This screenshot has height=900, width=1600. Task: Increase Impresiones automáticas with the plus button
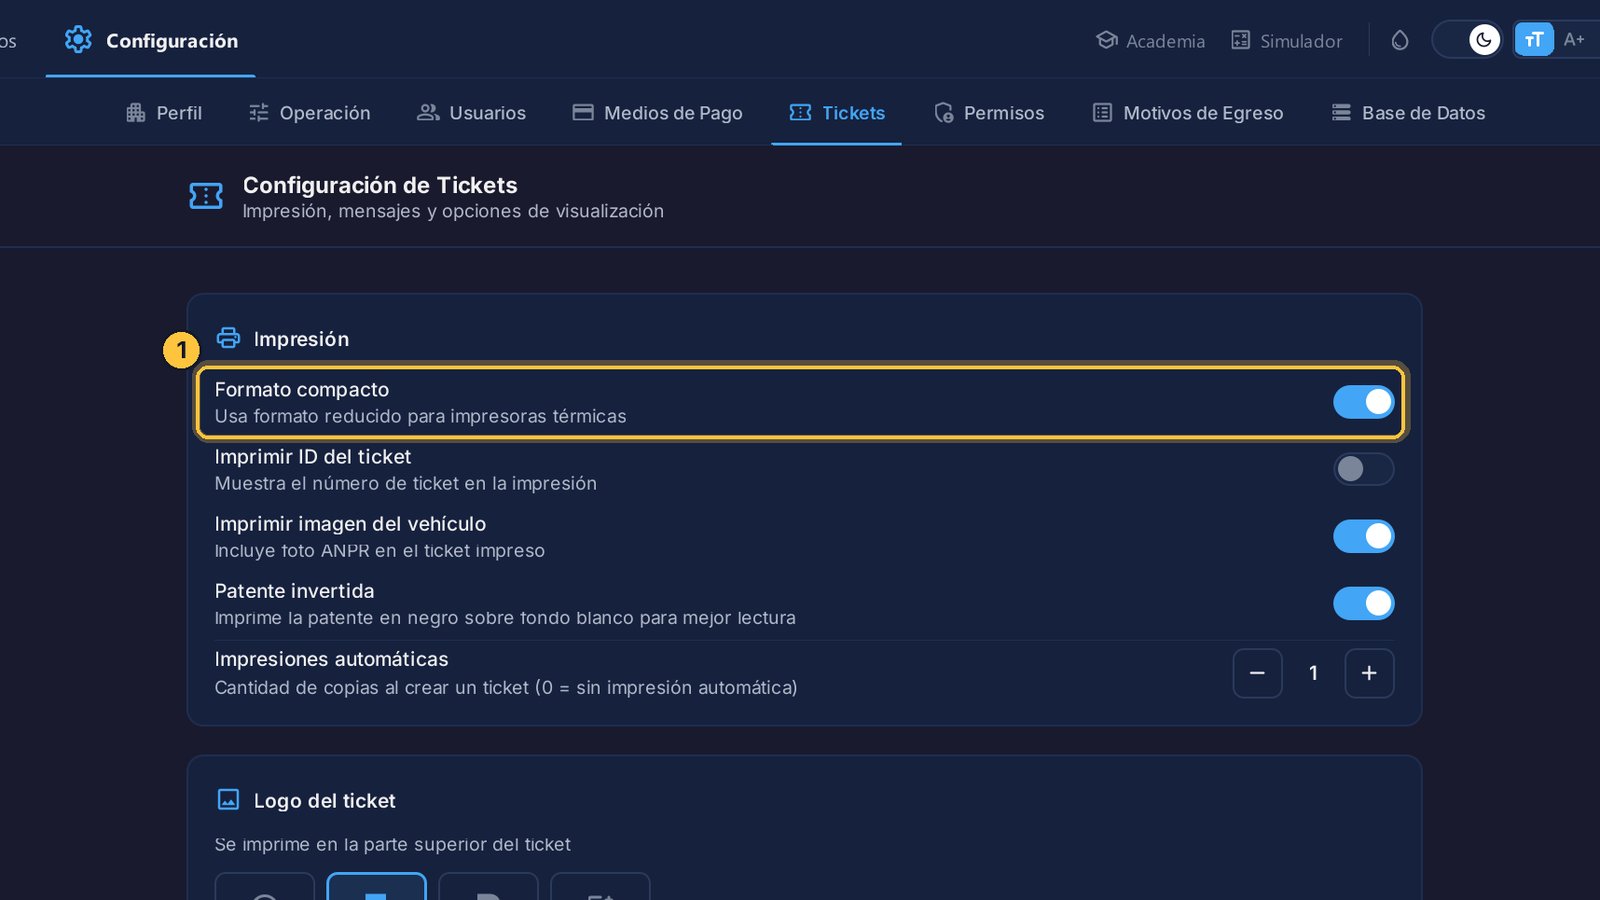coord(1369,673)
